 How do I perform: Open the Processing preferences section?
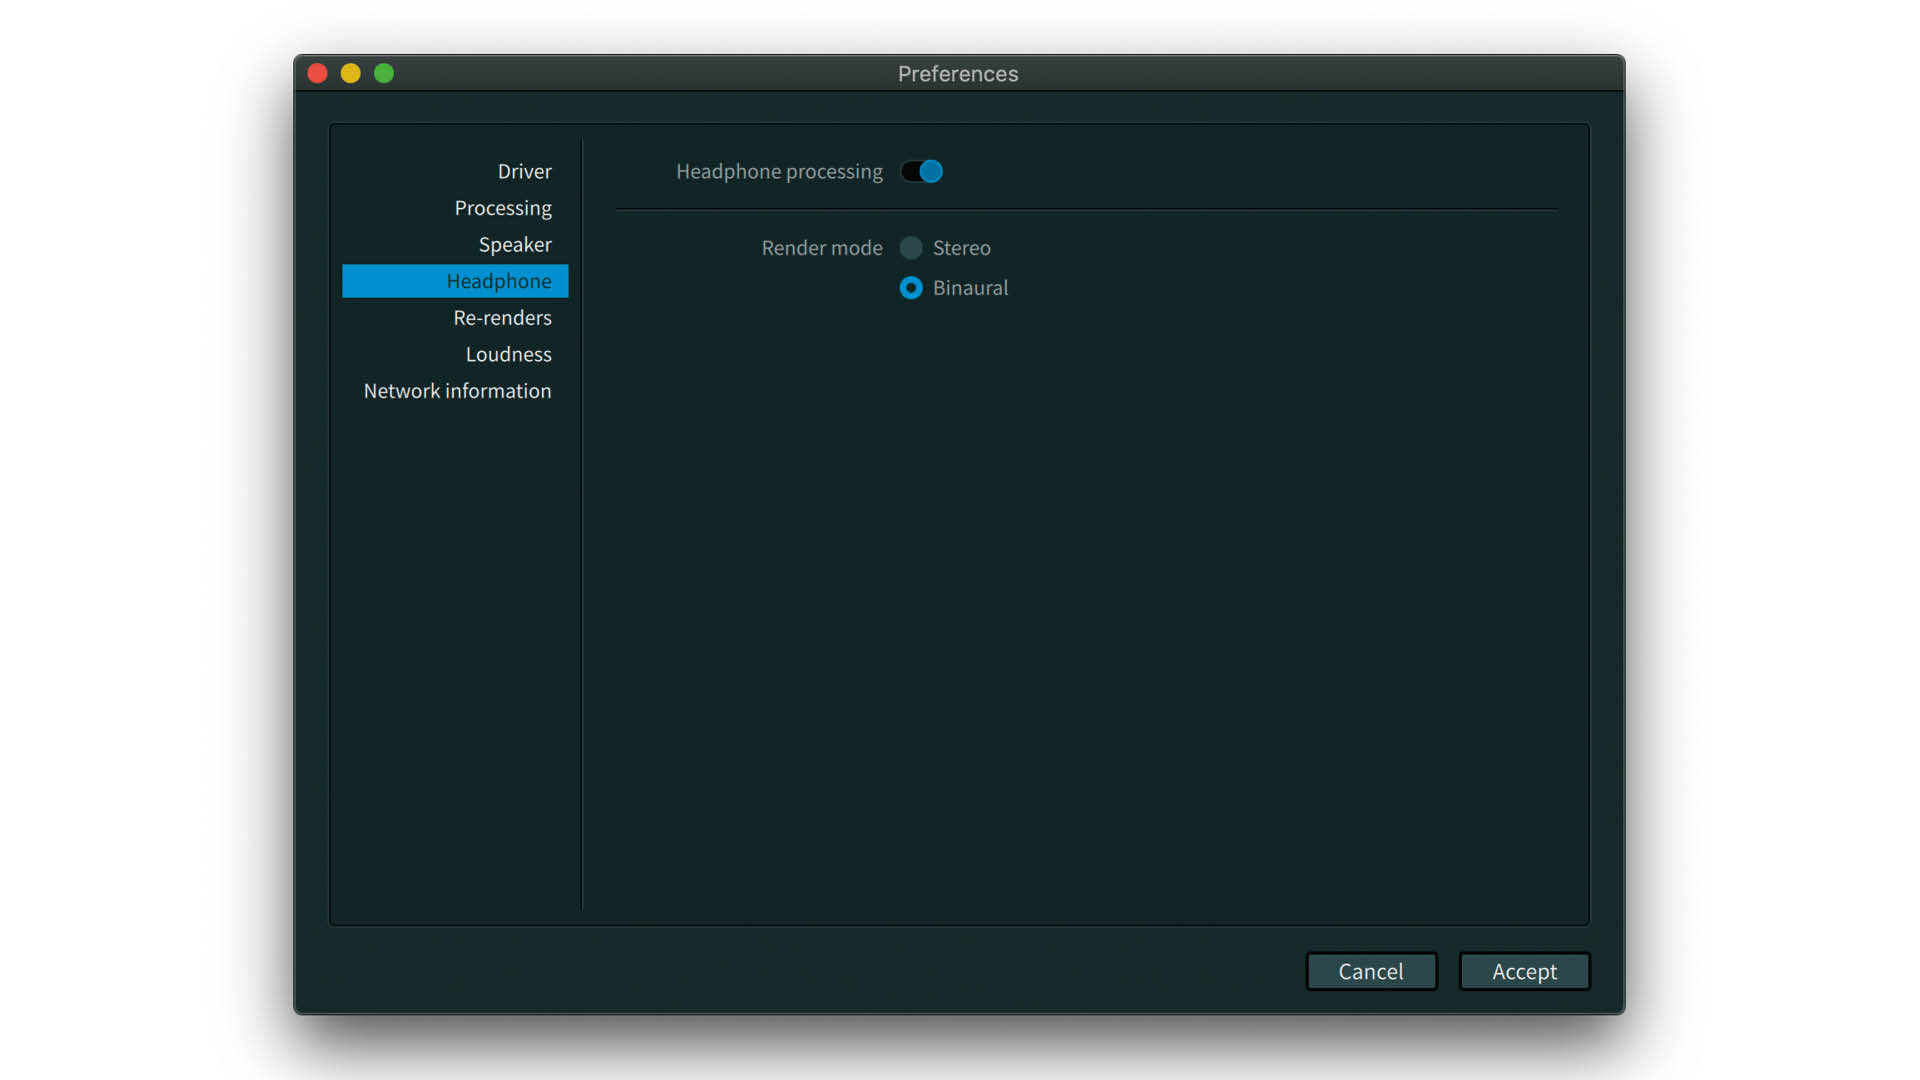[503, 208]
